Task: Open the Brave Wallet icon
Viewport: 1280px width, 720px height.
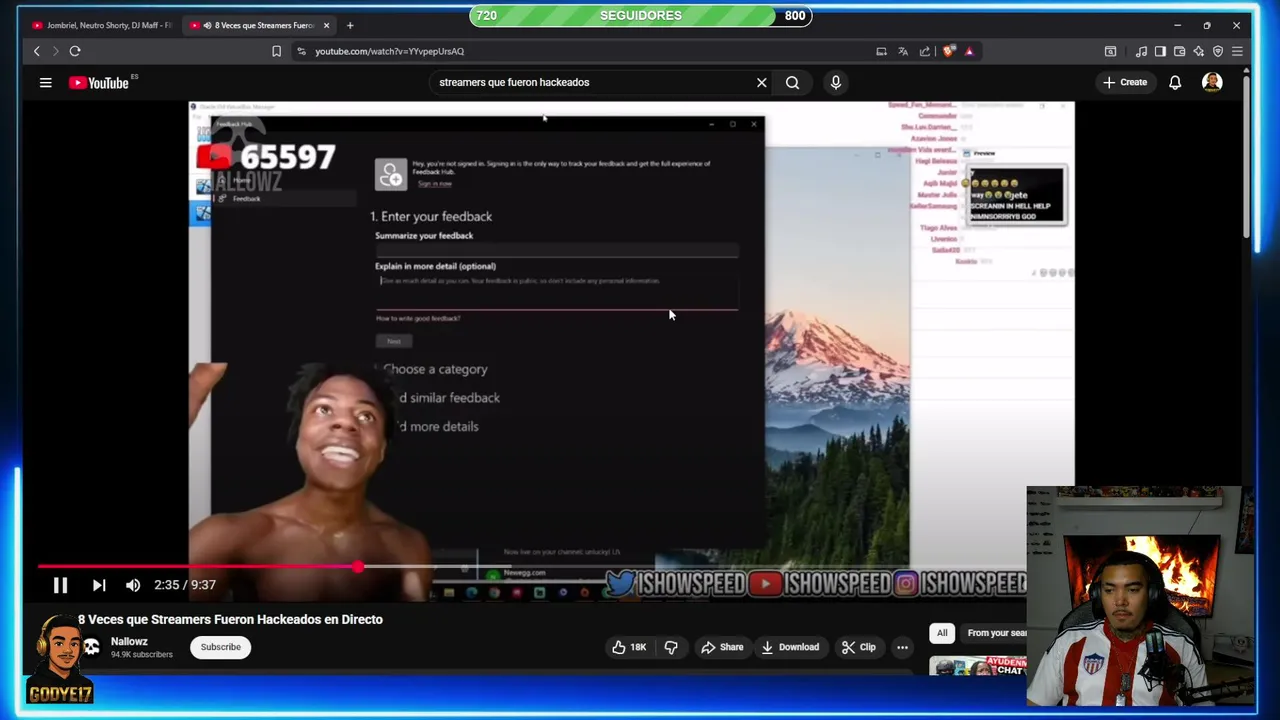Action: point(1179,51)
